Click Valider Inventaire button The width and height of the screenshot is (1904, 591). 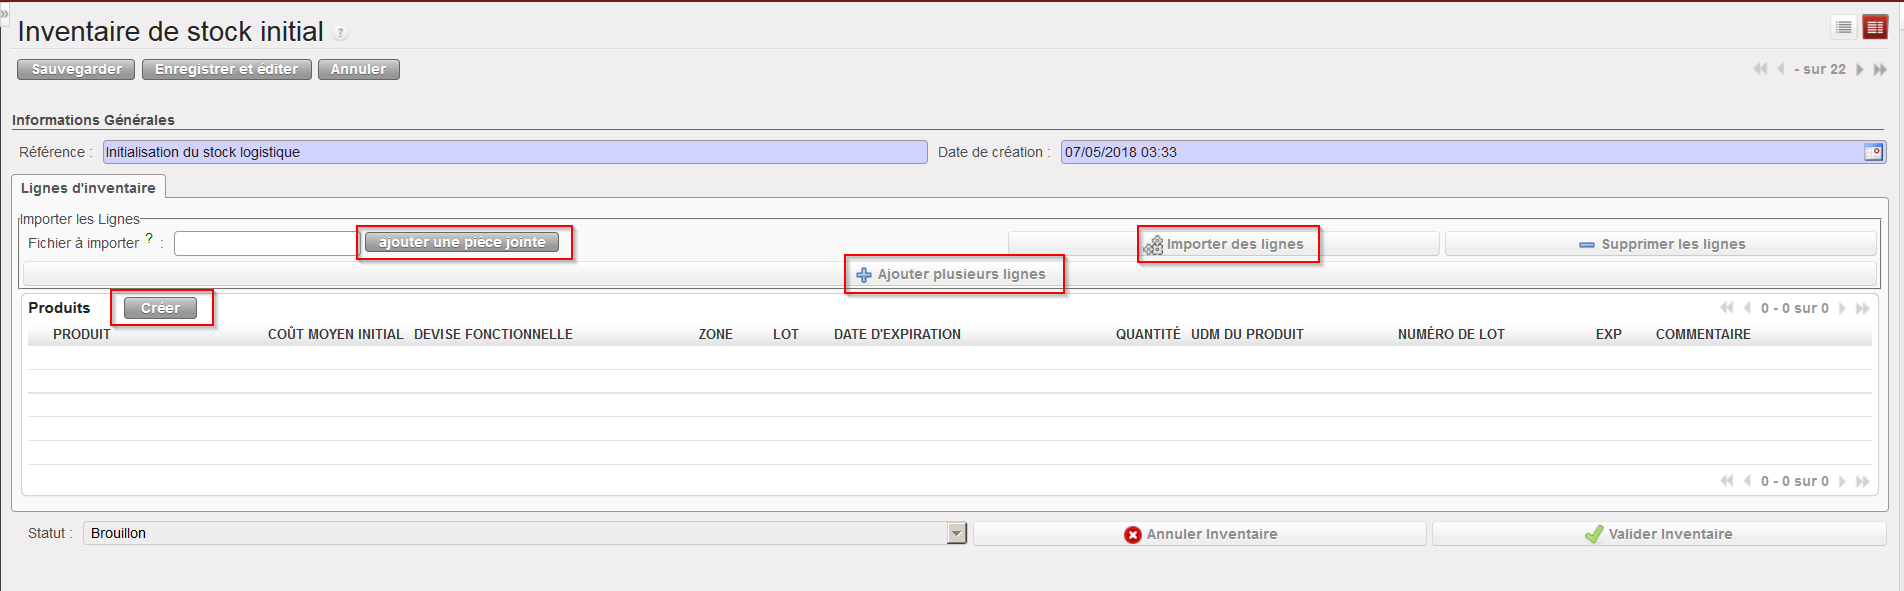coord(1659,534)
